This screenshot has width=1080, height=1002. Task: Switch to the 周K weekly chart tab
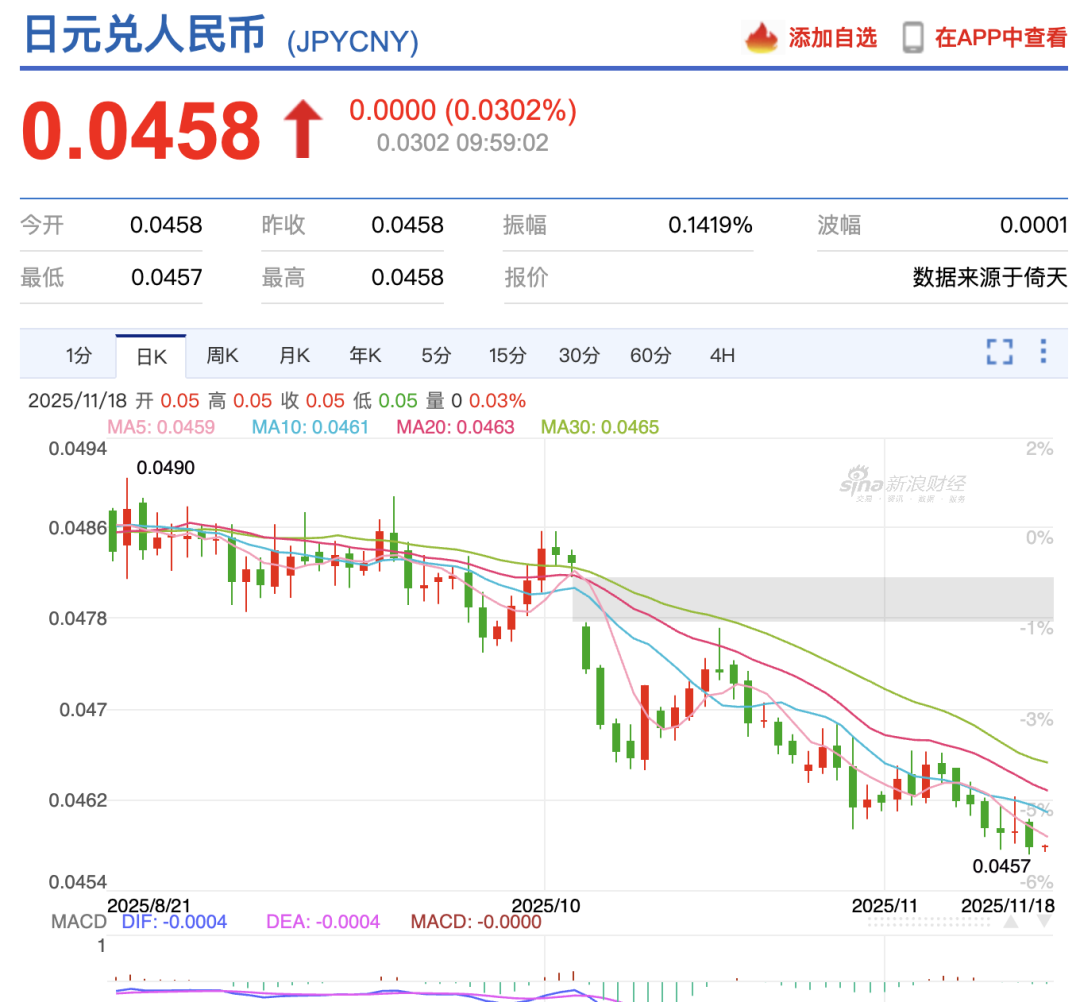pyautogui.click(x=221, y=355)
